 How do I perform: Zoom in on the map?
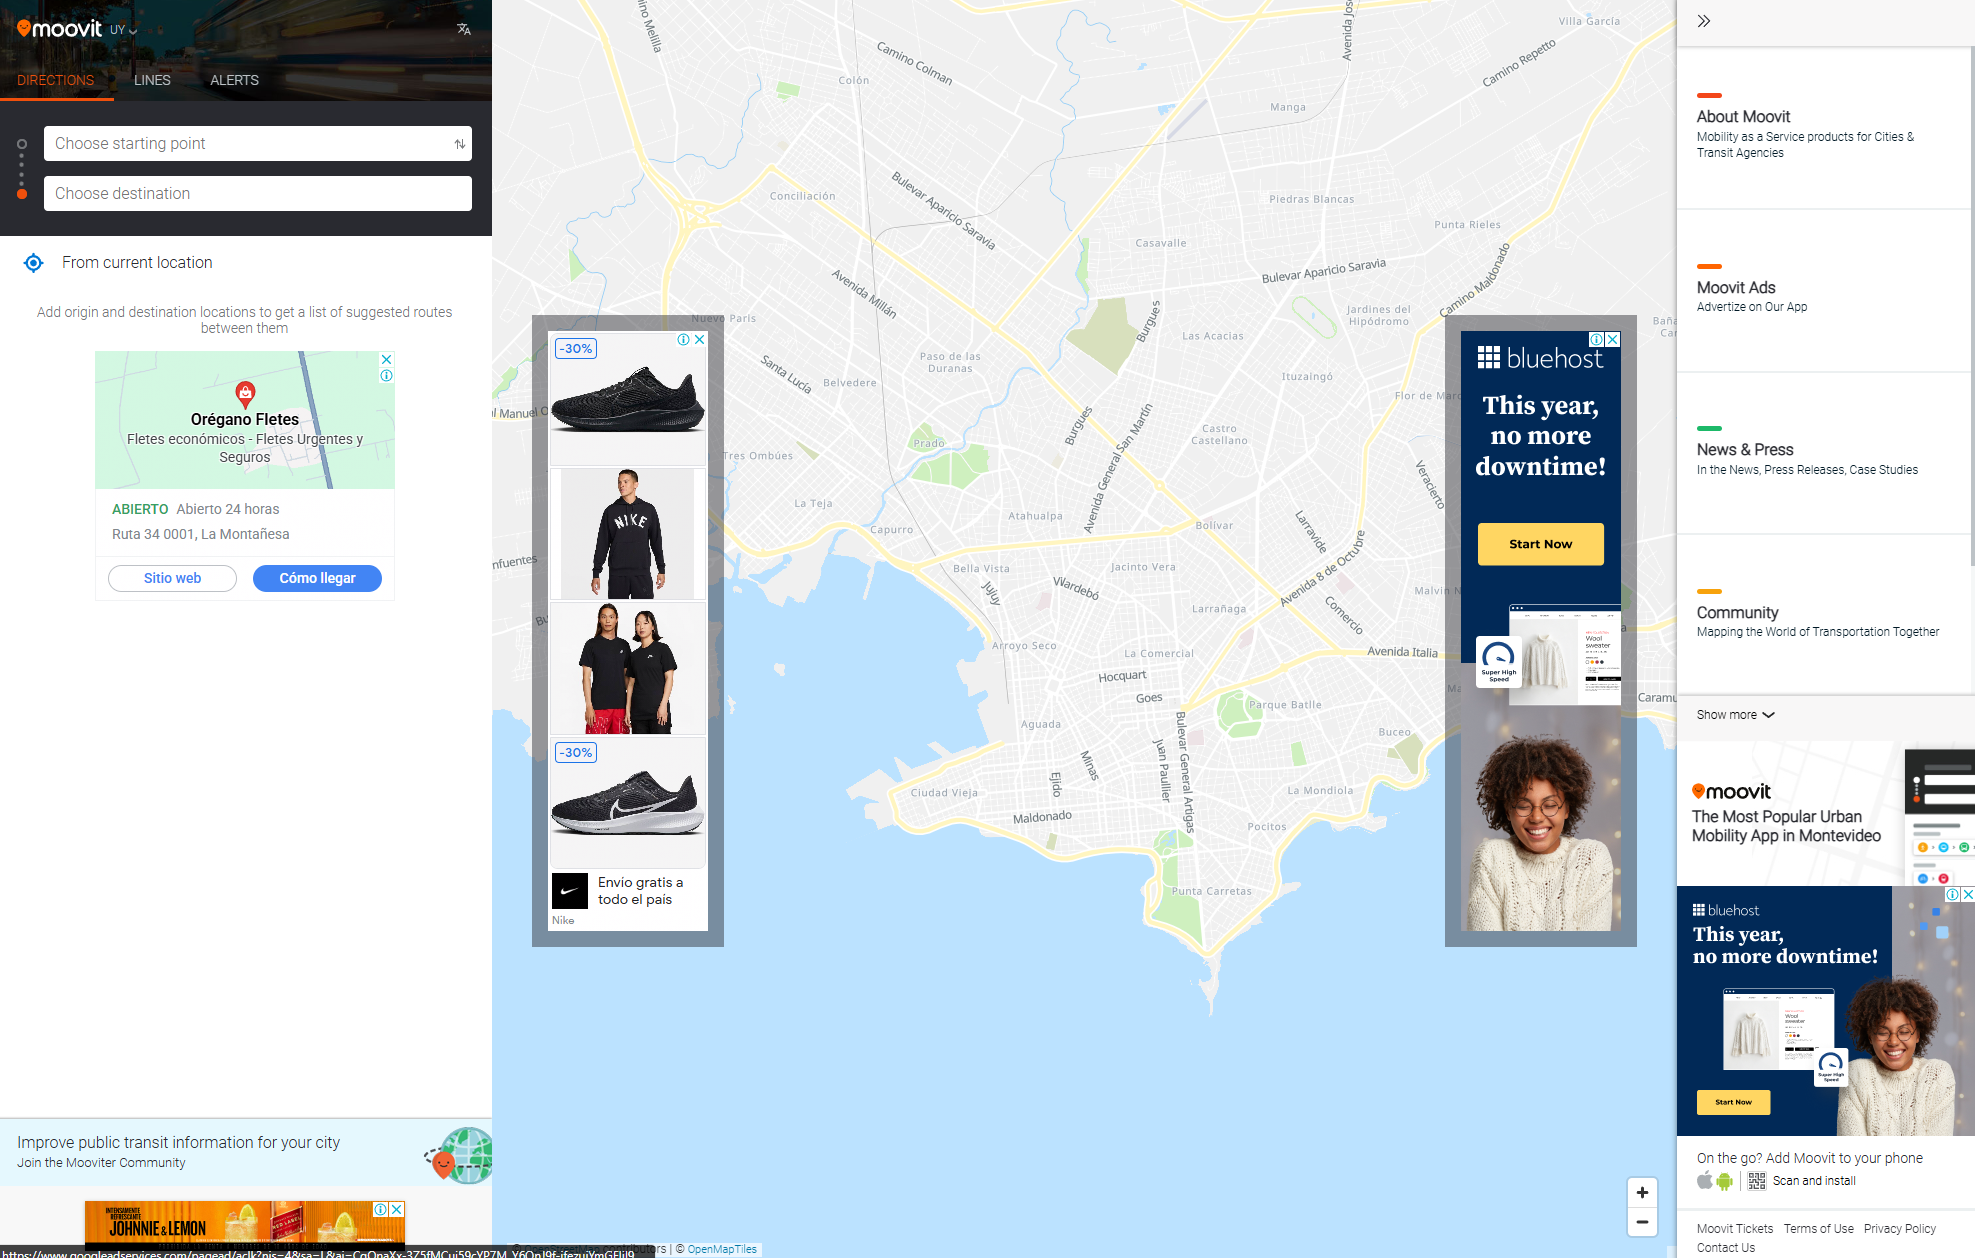1642,1192
